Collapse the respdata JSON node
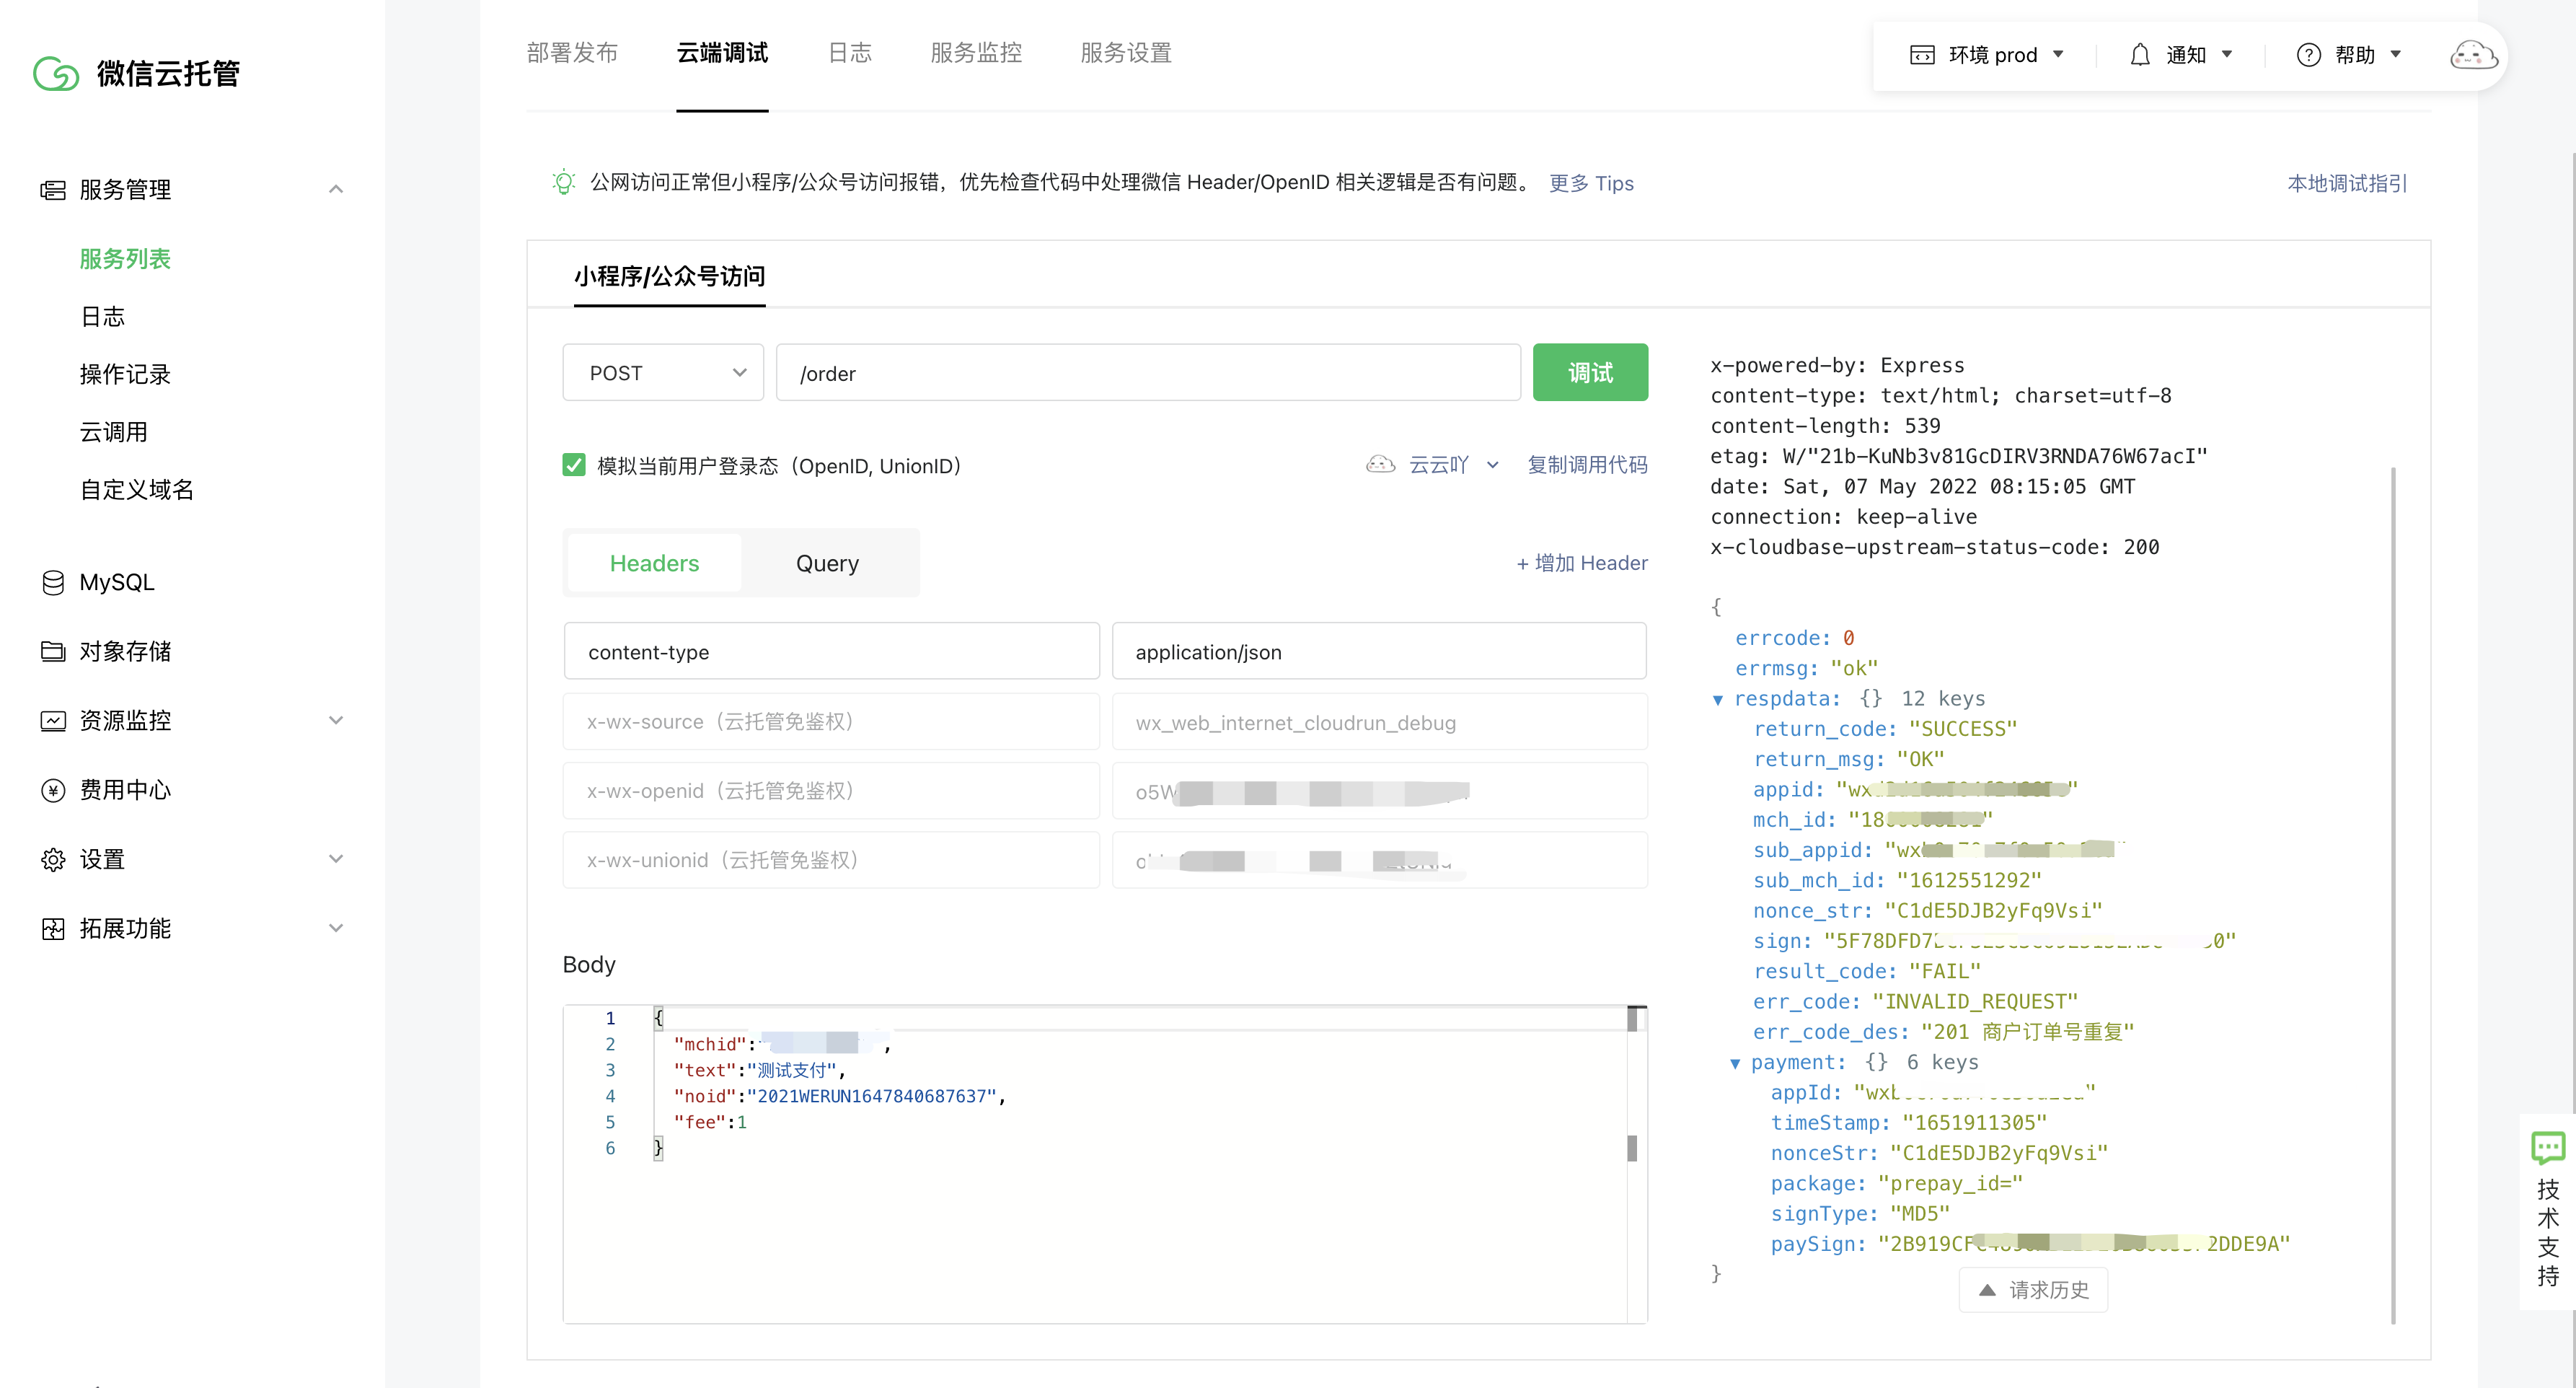2576x1388 pixels. pyautogui.click(x=1718, y=699)
